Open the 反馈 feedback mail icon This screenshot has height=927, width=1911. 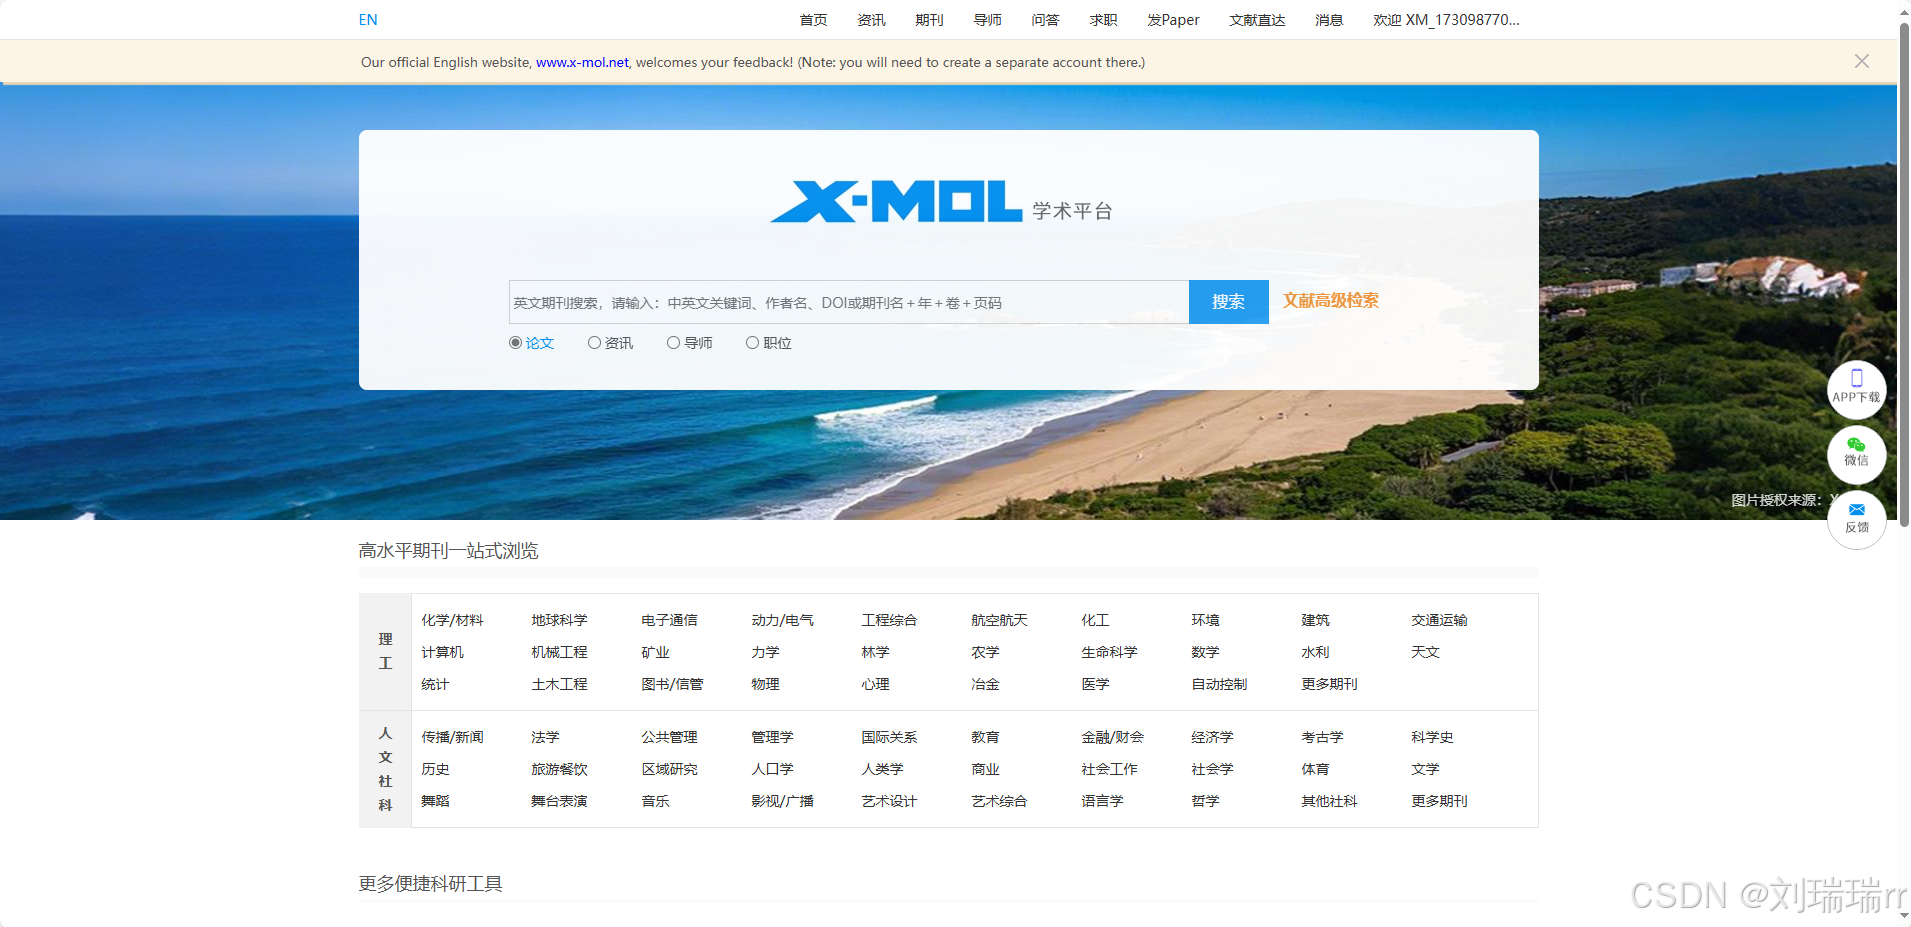pyautogui.click(x=1856, y=519)
